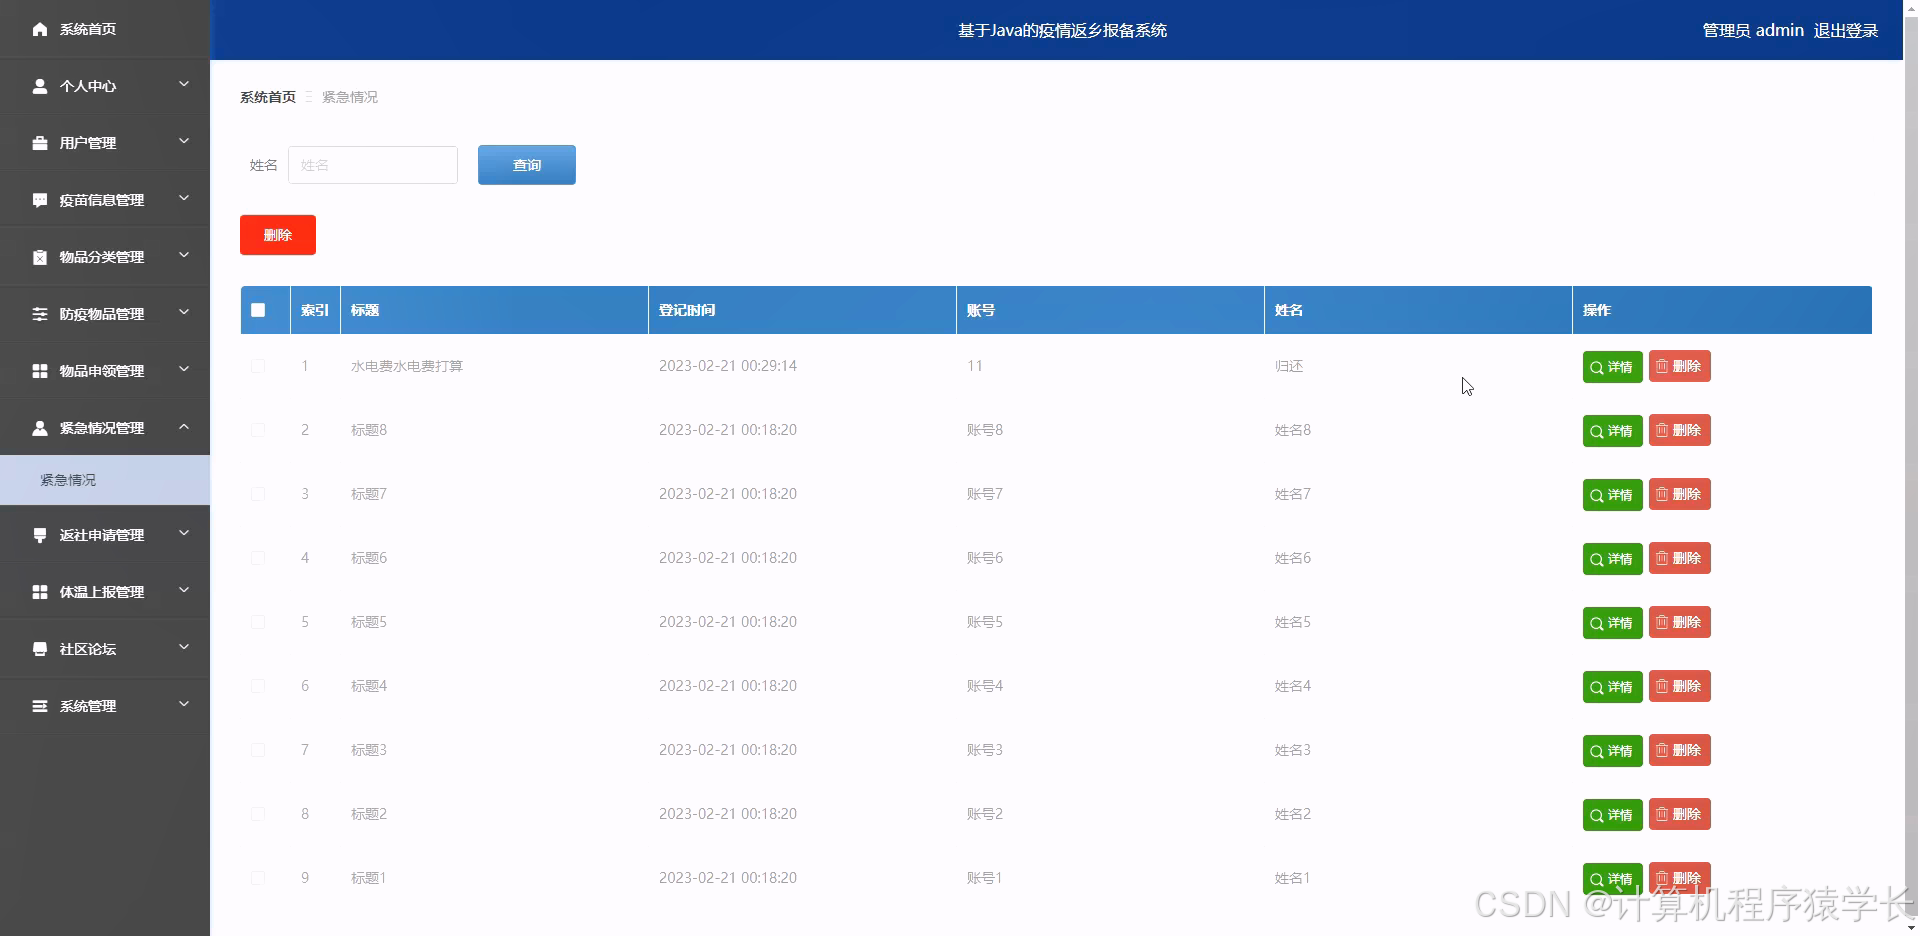Click the home icon beside 系统首页
The image size is (1920, 936).
tap(40, 29)
